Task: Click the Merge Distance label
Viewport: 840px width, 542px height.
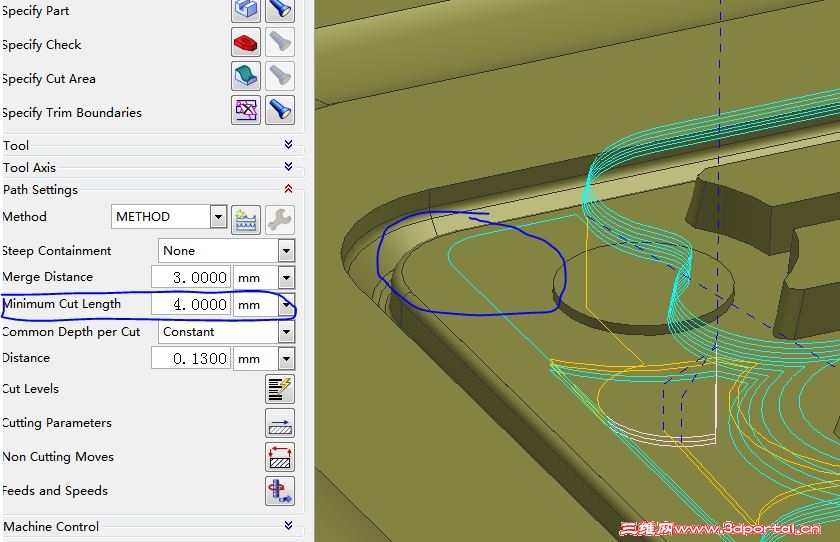Action: [48, 277]
